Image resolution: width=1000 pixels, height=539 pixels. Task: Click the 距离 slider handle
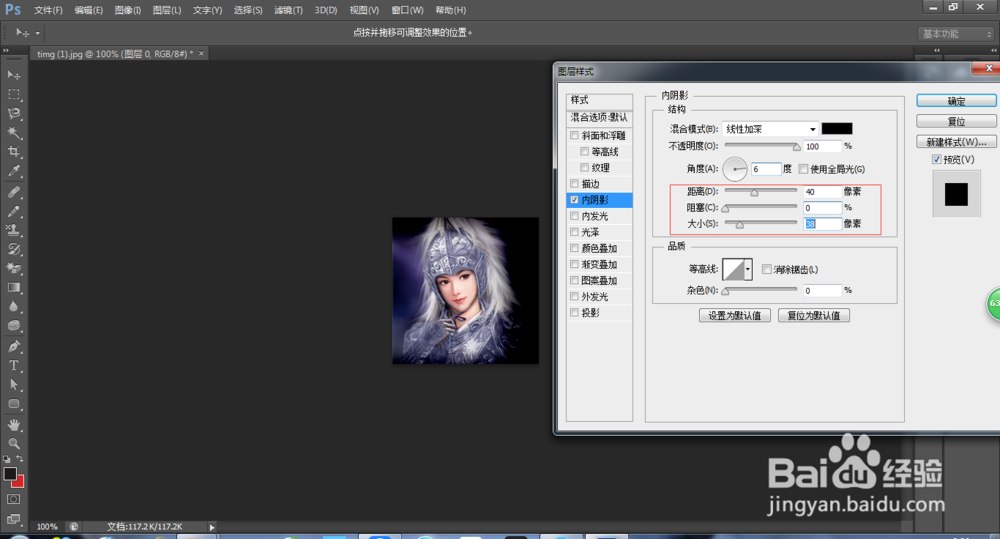[754, 192]
